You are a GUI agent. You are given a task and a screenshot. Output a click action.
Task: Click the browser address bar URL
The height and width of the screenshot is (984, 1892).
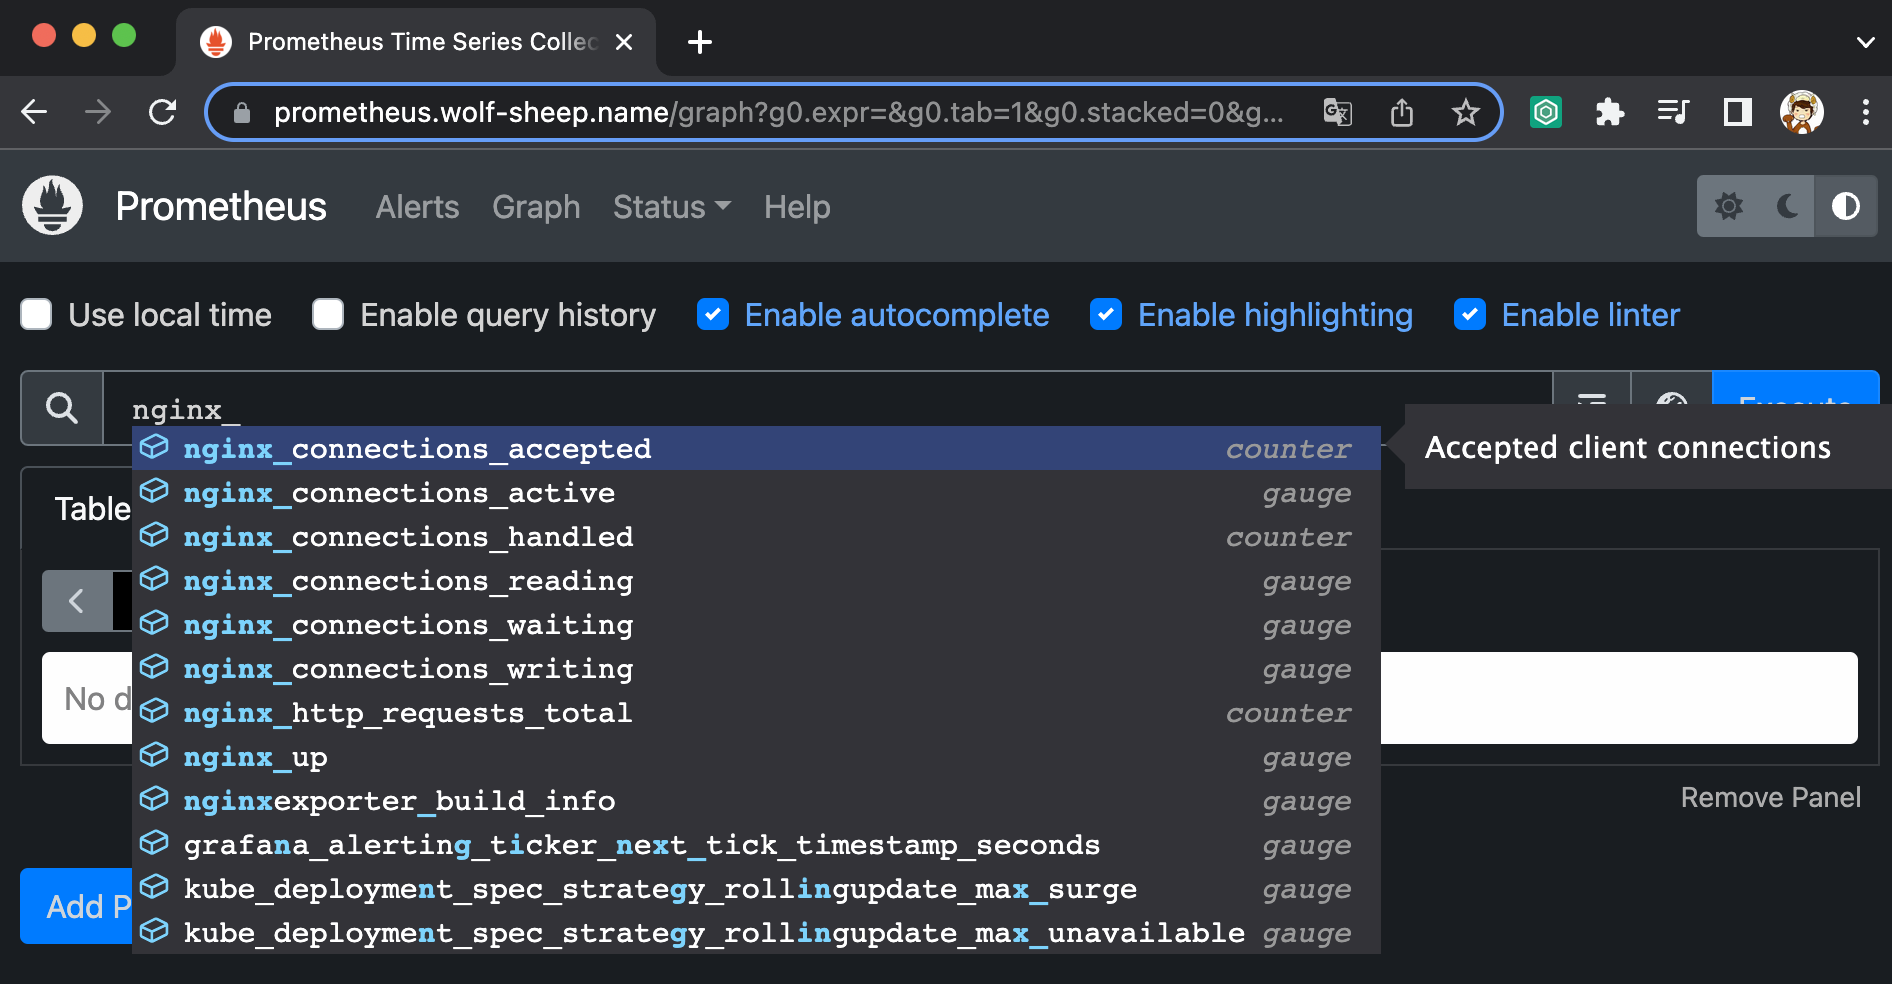pos(778,112)
